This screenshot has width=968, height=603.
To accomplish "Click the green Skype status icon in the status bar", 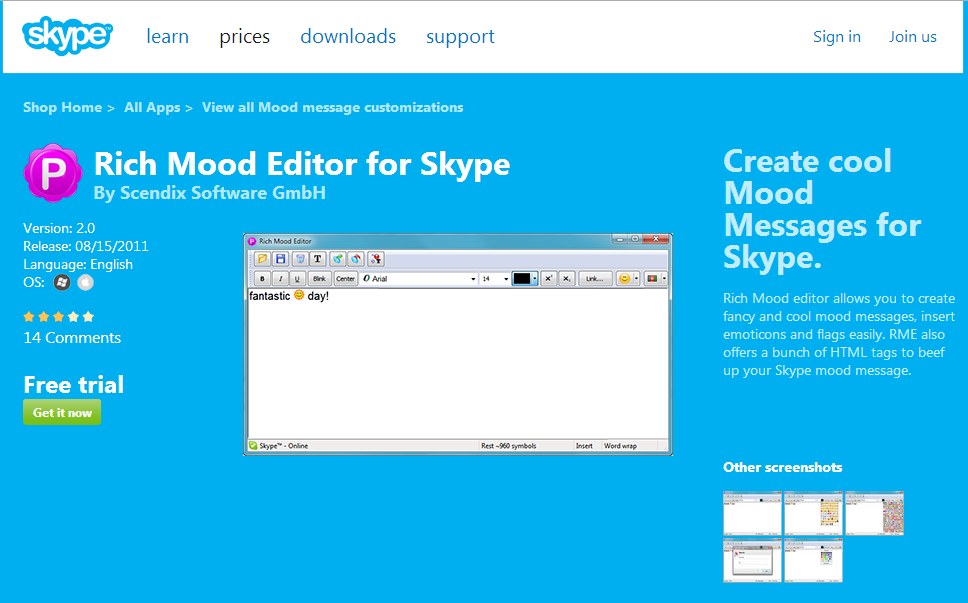I will pos(252,446).
